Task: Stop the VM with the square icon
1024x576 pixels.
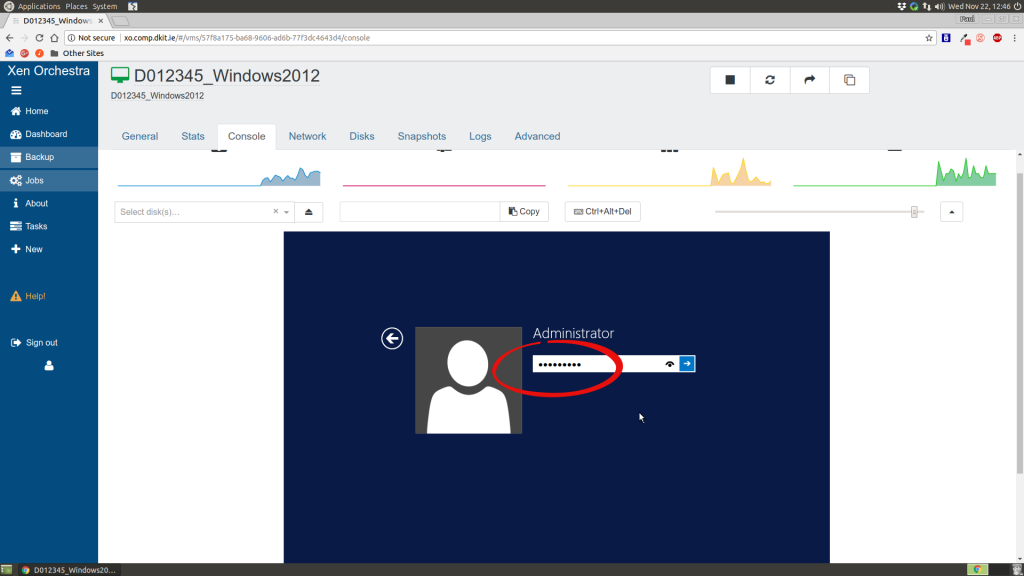Action: pos(730,80)
